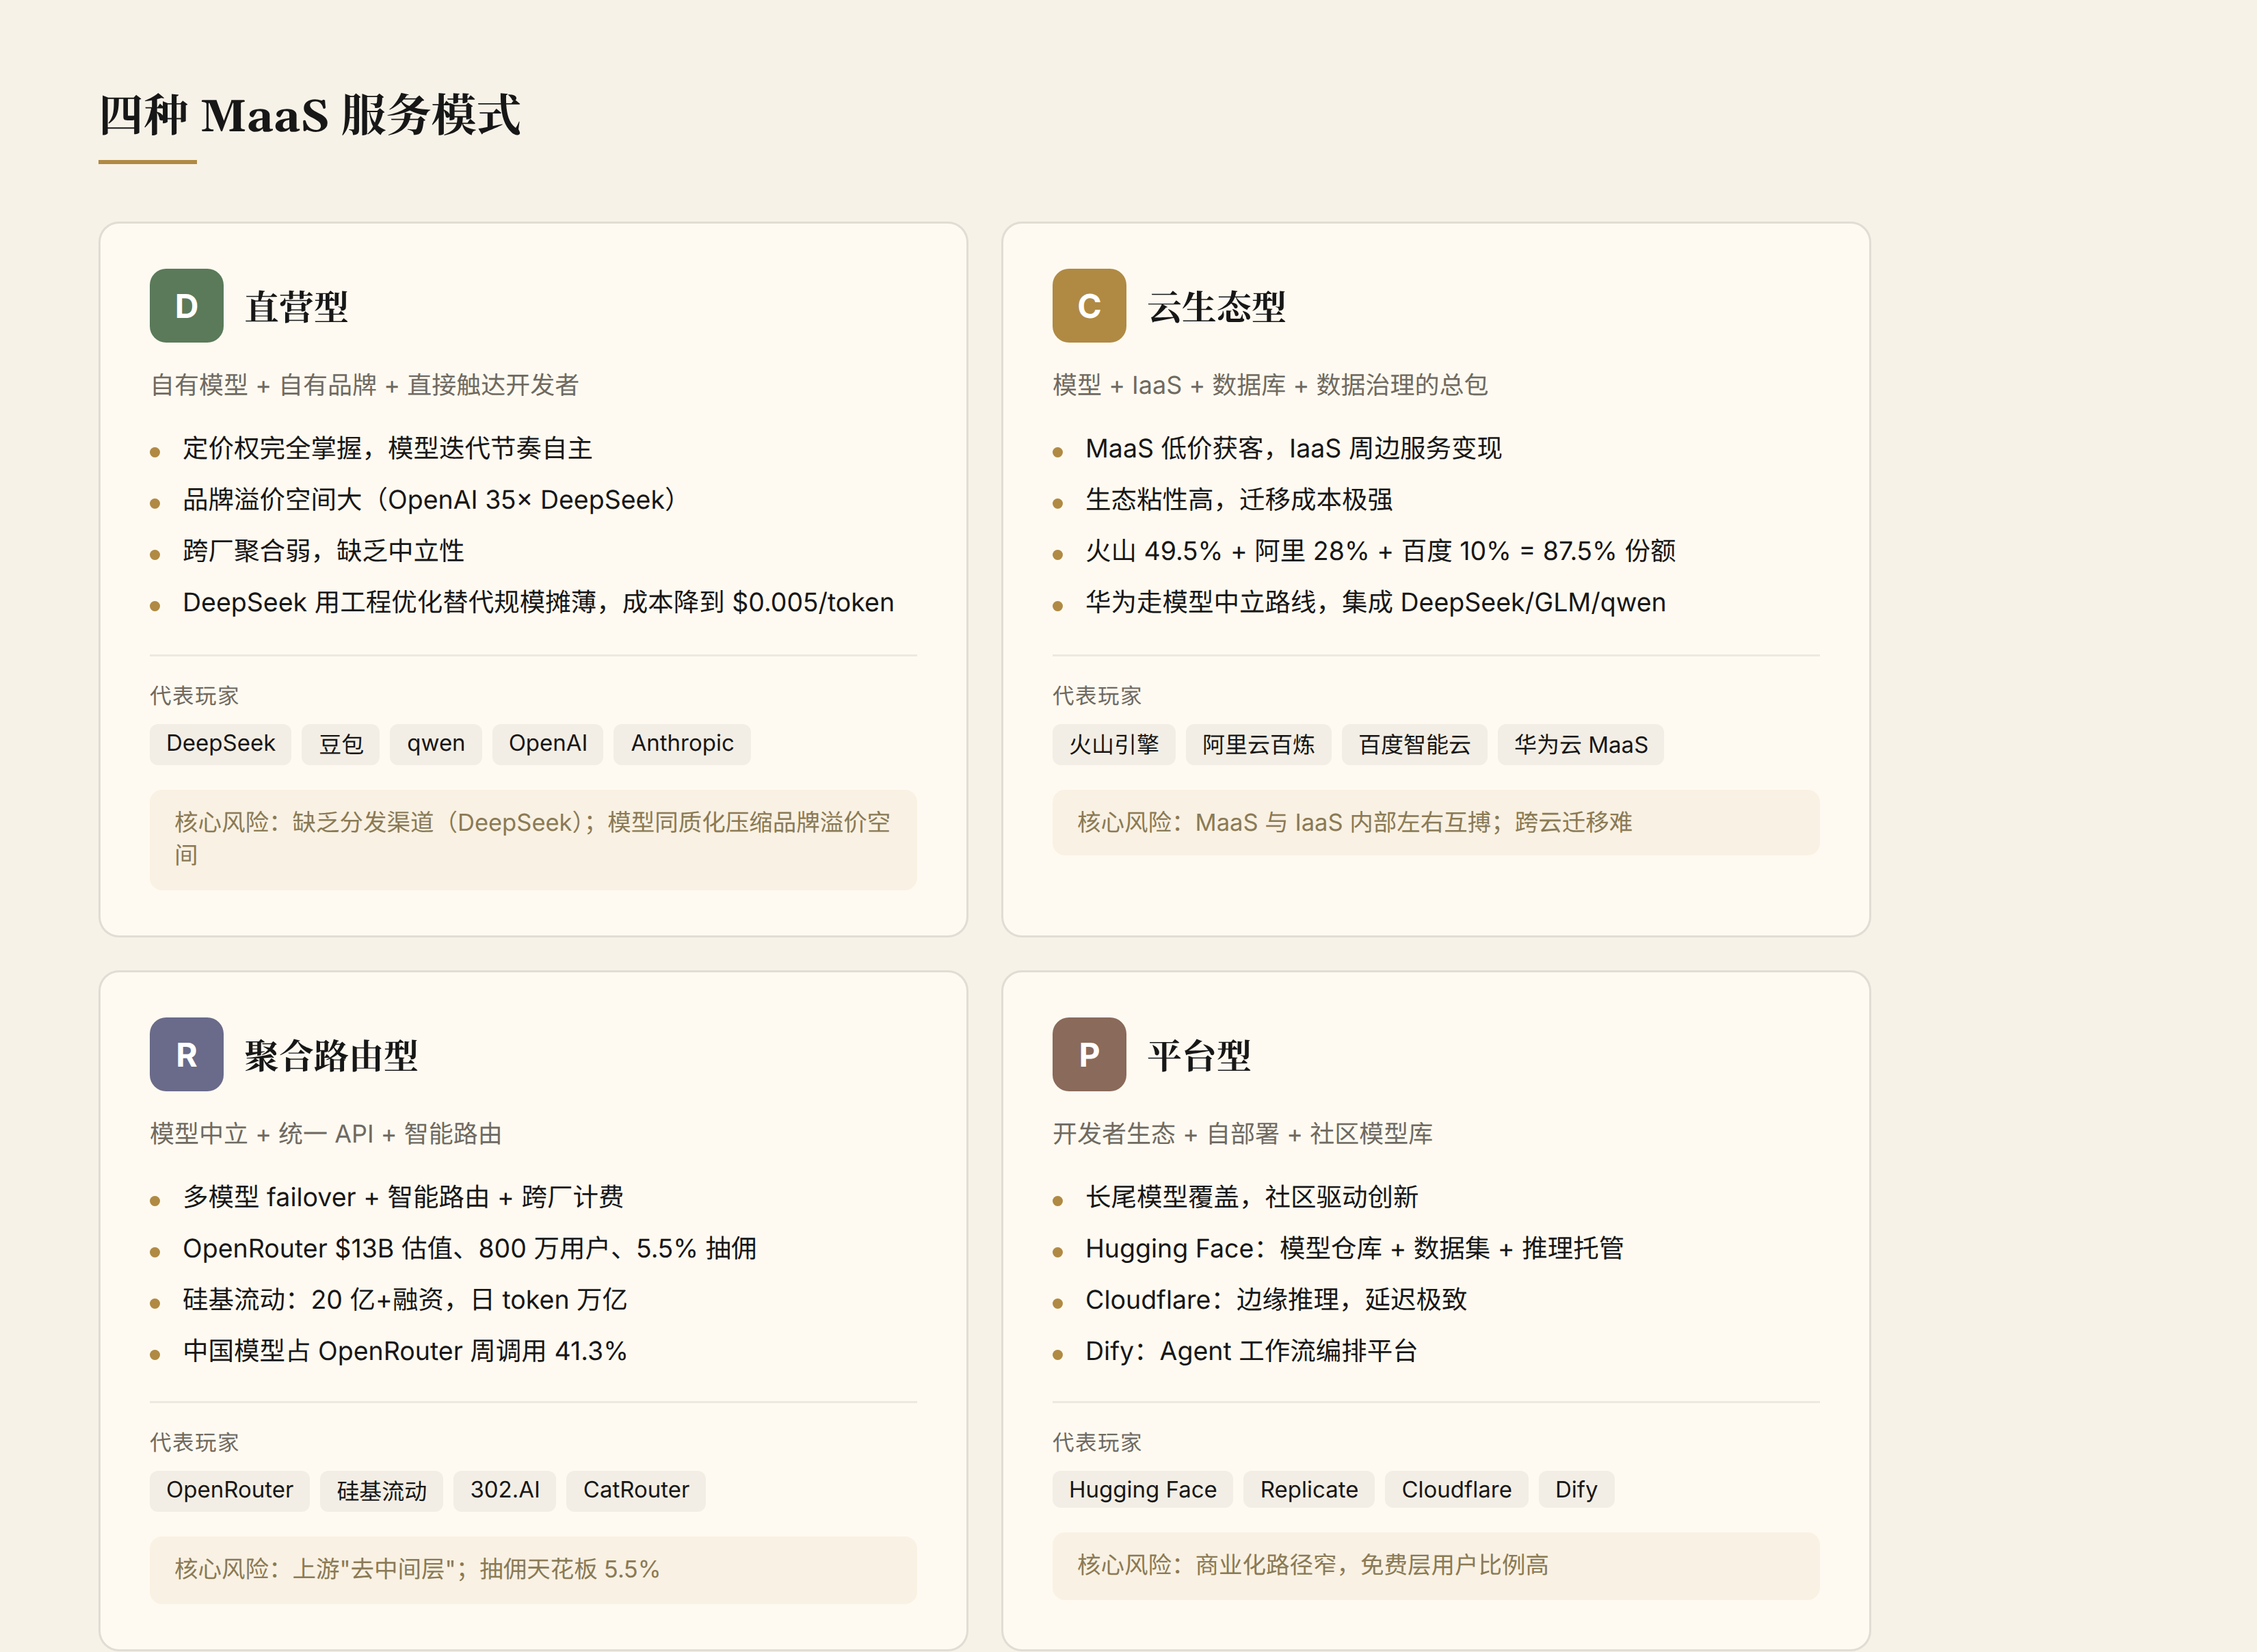Click 代表玩家 label in 直营型 card

[194, 696]
